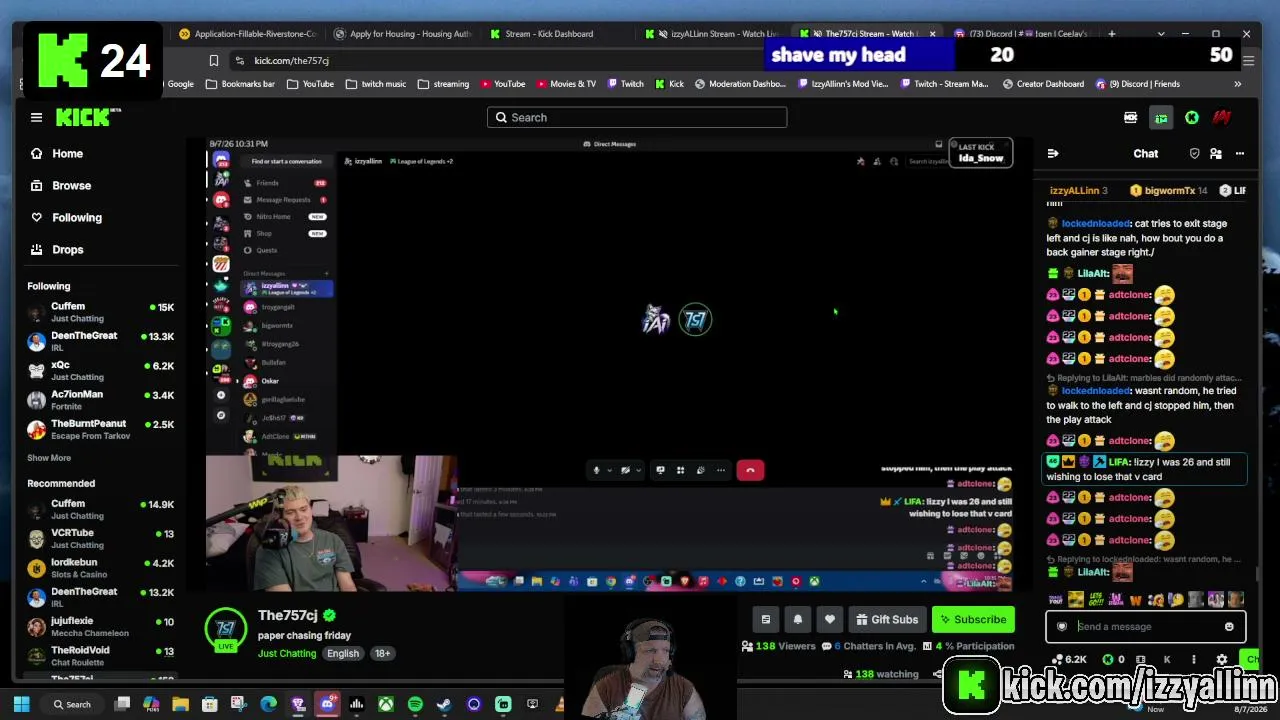Screen dimensions: 1280x720
Task: Click the English language tag
Action: (x=343, y=654)
